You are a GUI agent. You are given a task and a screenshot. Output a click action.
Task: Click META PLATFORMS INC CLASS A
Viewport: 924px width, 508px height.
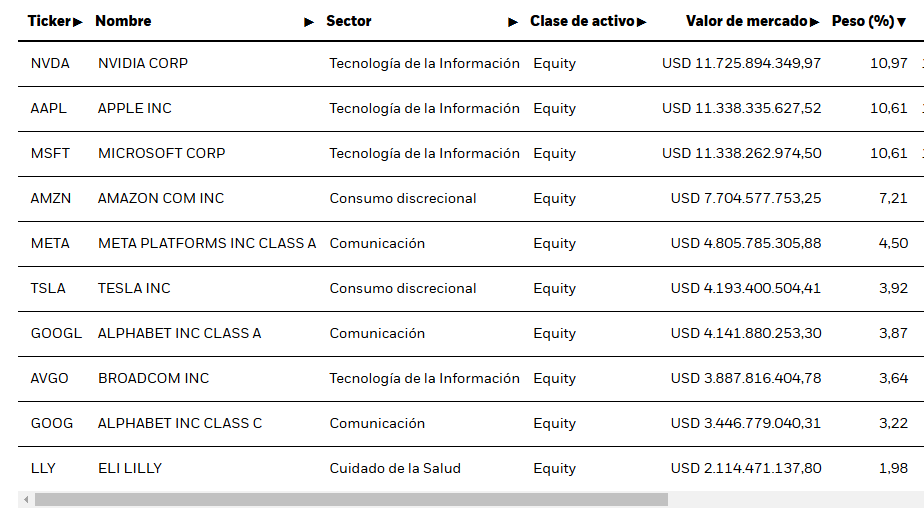coord(207,243)
